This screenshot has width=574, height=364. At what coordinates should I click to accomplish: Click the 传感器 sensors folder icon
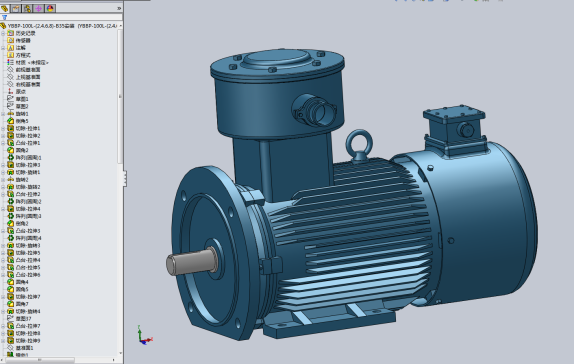[11, 40]
